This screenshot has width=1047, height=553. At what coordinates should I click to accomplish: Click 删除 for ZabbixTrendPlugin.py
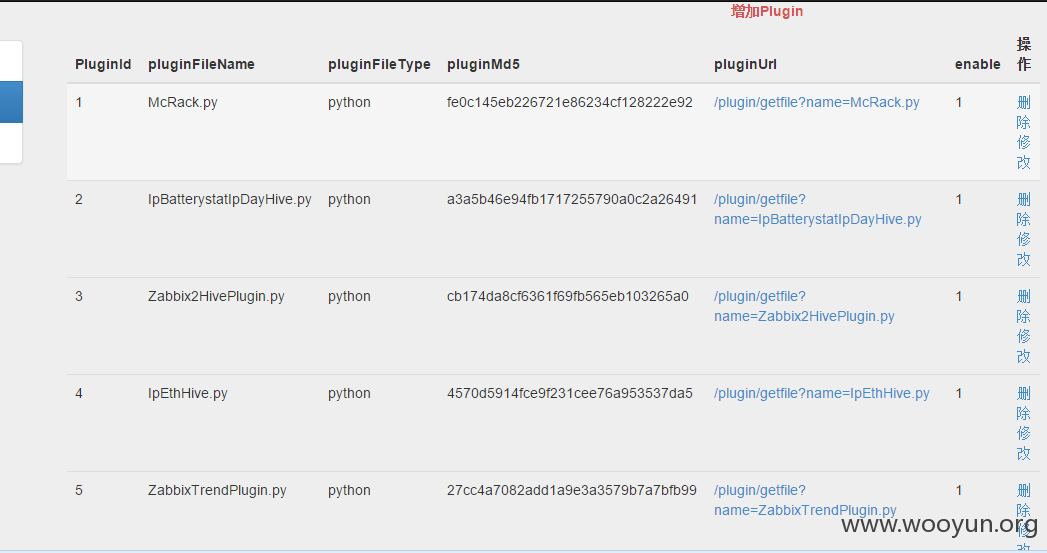pyautogui.click(x=1024, y=500)
